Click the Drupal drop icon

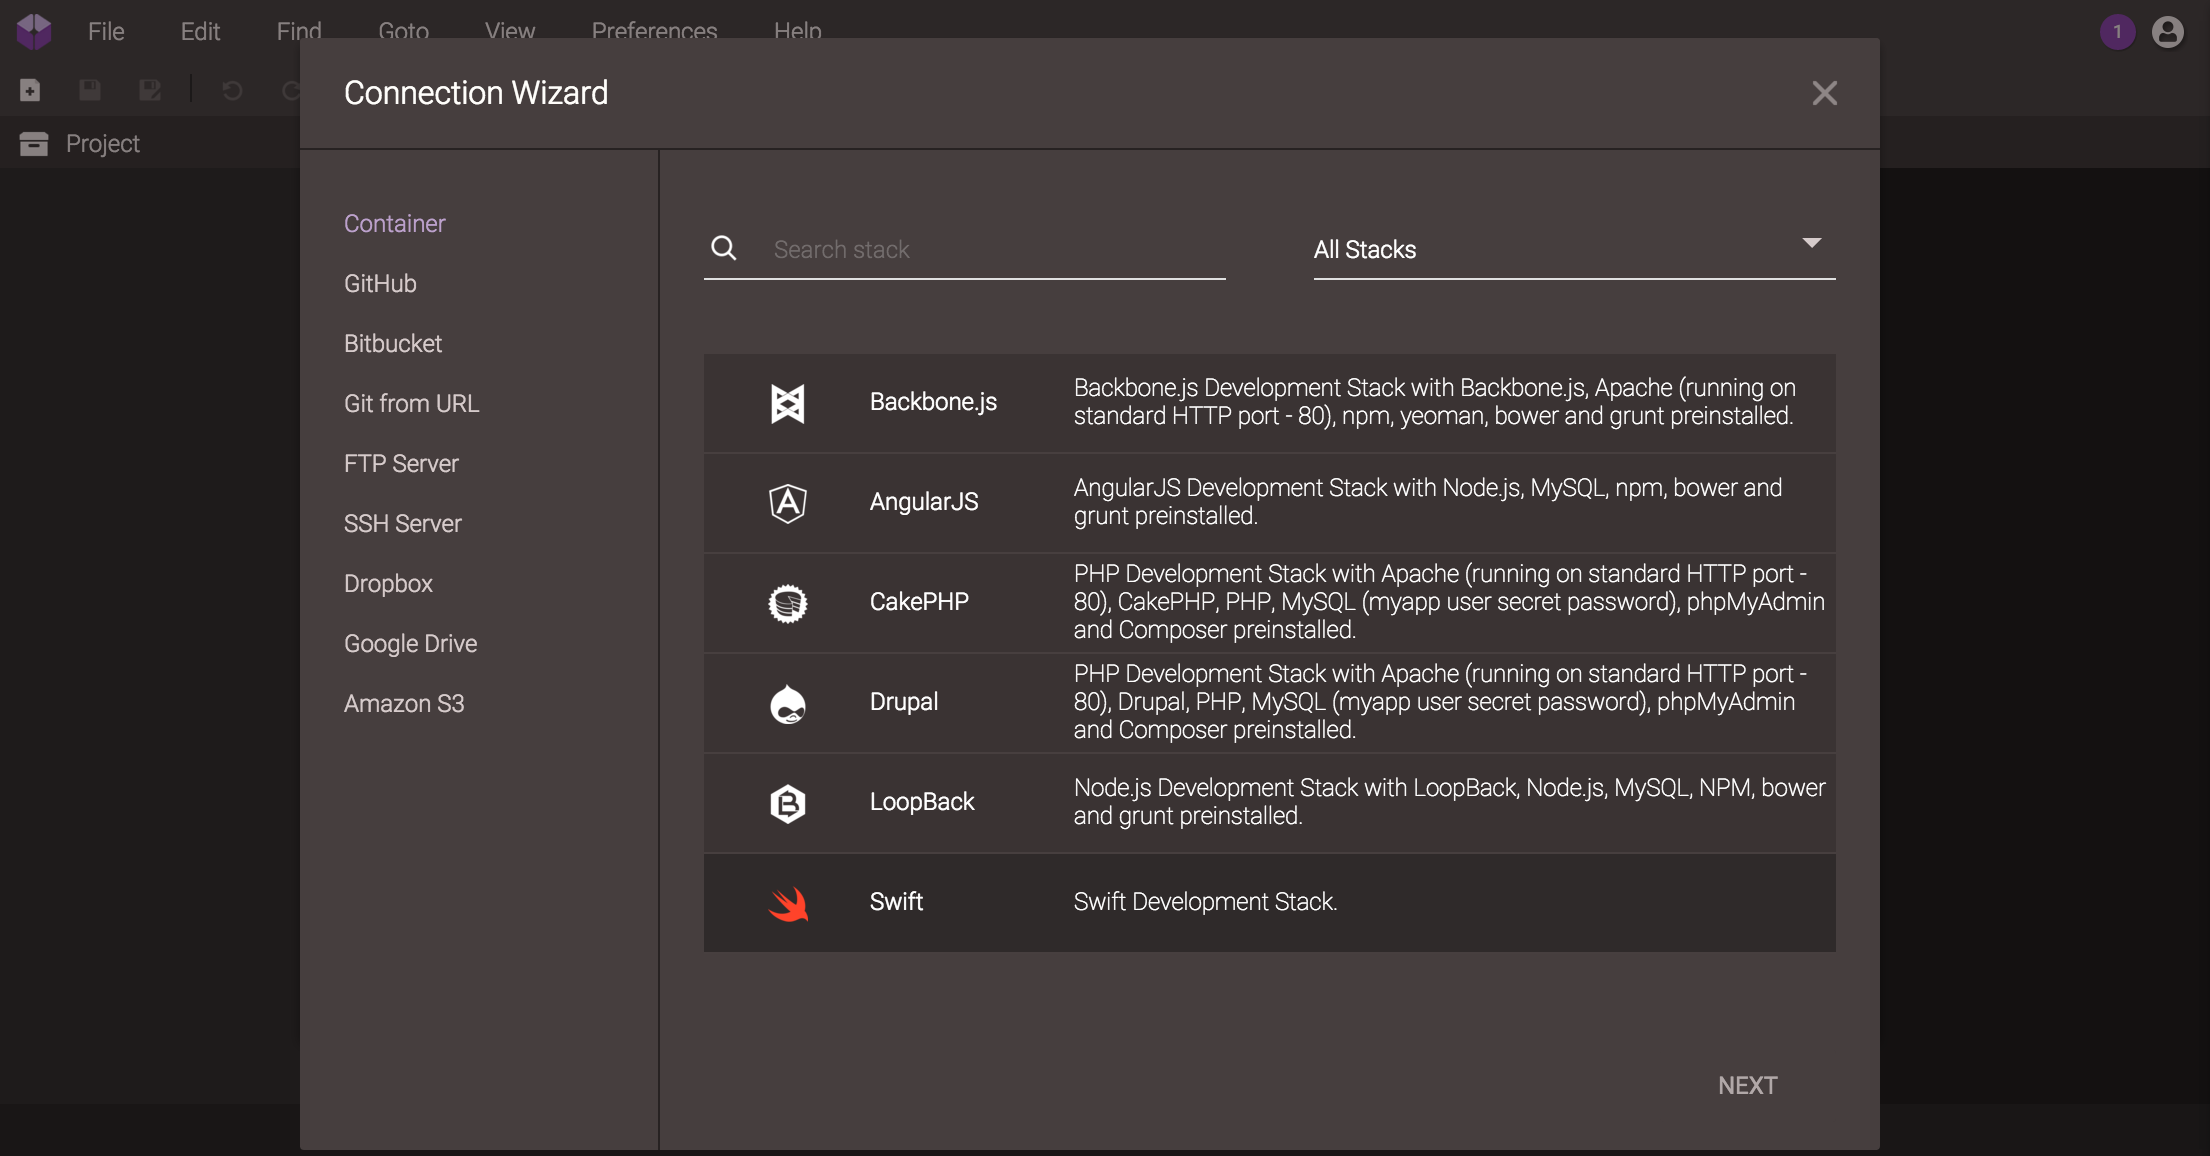(788, 703)
